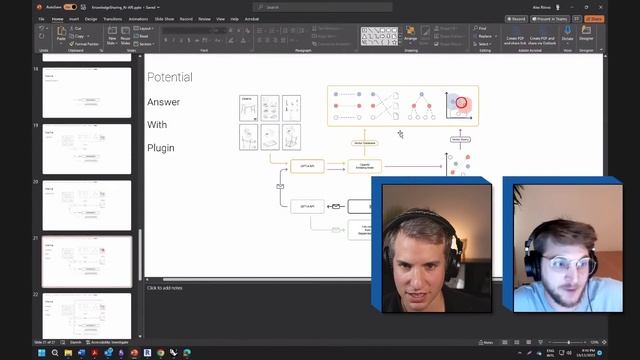Screen dimensions: 640x360
Task: Click Accessibility Investigate status item
Action: click(107, 342)
